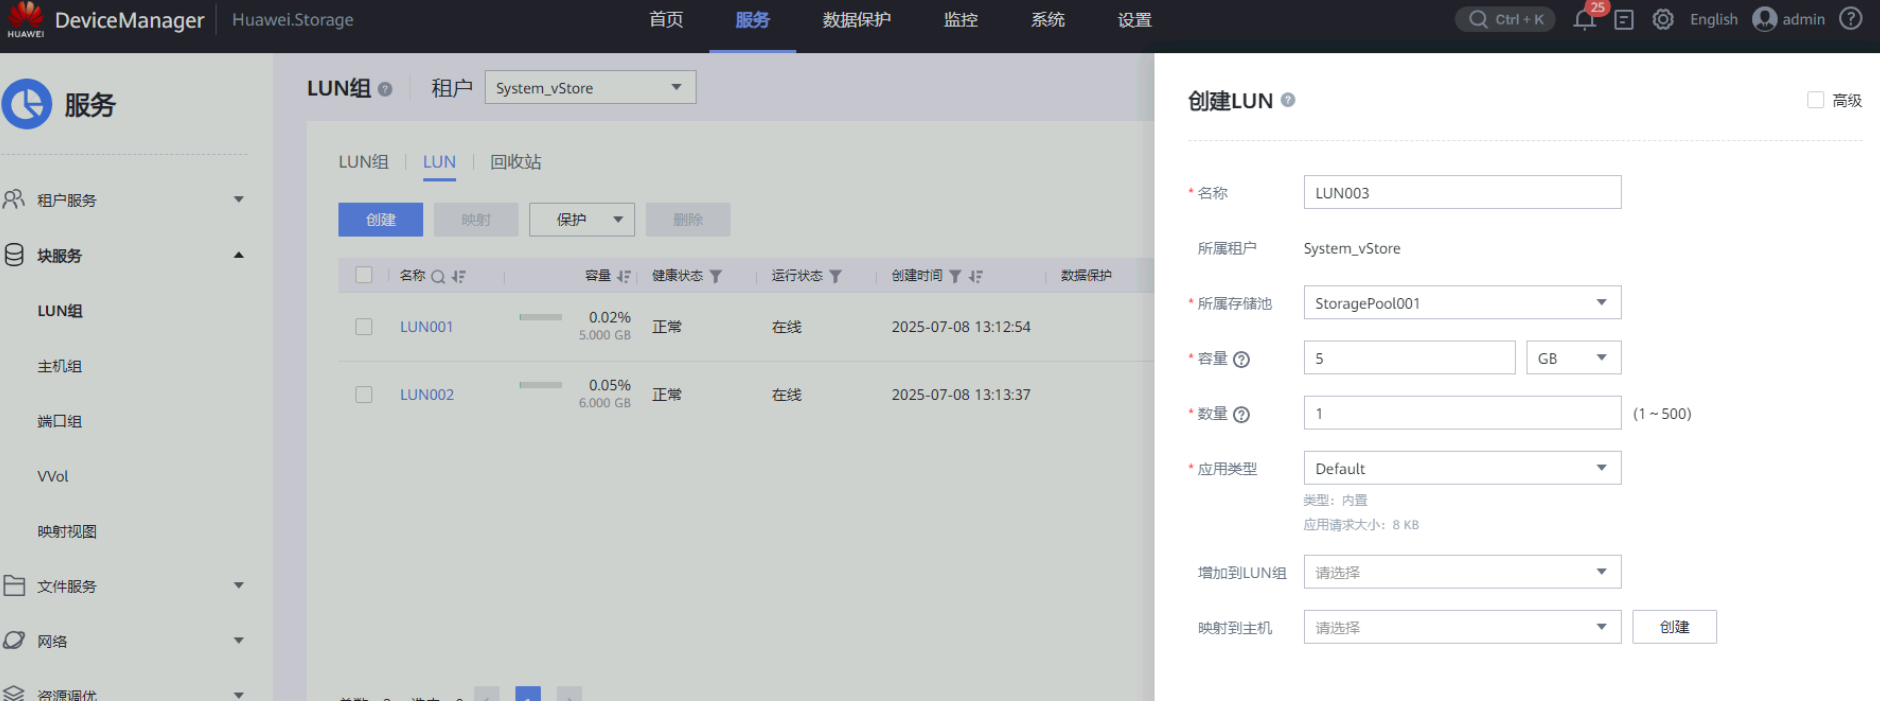Open the 数据保护 top menu
The image size is (1880, 701).
(856, 20)
